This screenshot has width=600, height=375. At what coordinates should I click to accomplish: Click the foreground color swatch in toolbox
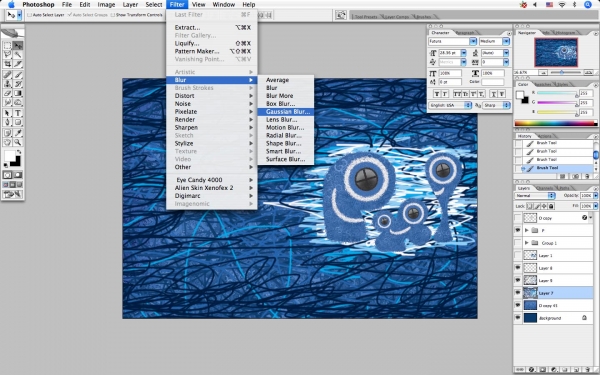tap(10, 156)
